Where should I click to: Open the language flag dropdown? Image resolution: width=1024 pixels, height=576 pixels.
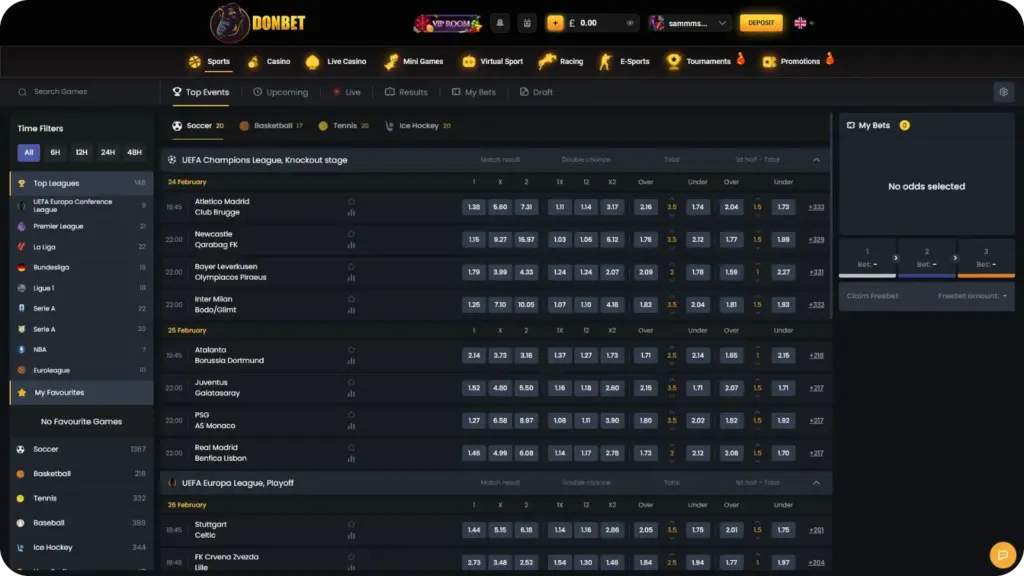tap(804, 23)
